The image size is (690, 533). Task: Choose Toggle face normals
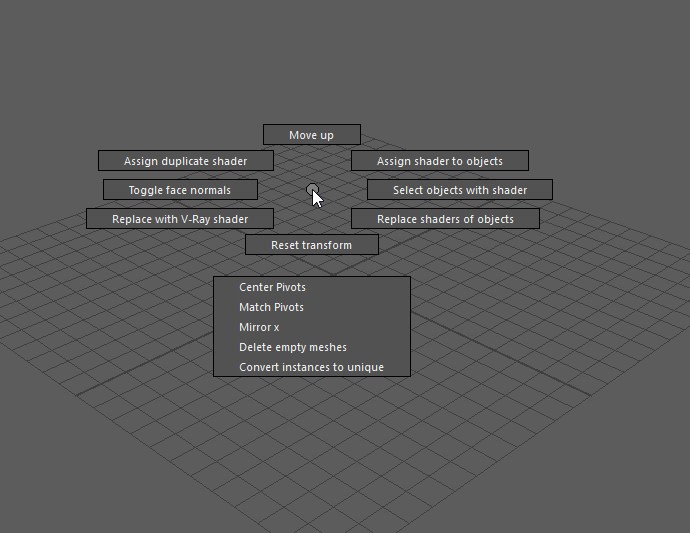coord(180,190)
